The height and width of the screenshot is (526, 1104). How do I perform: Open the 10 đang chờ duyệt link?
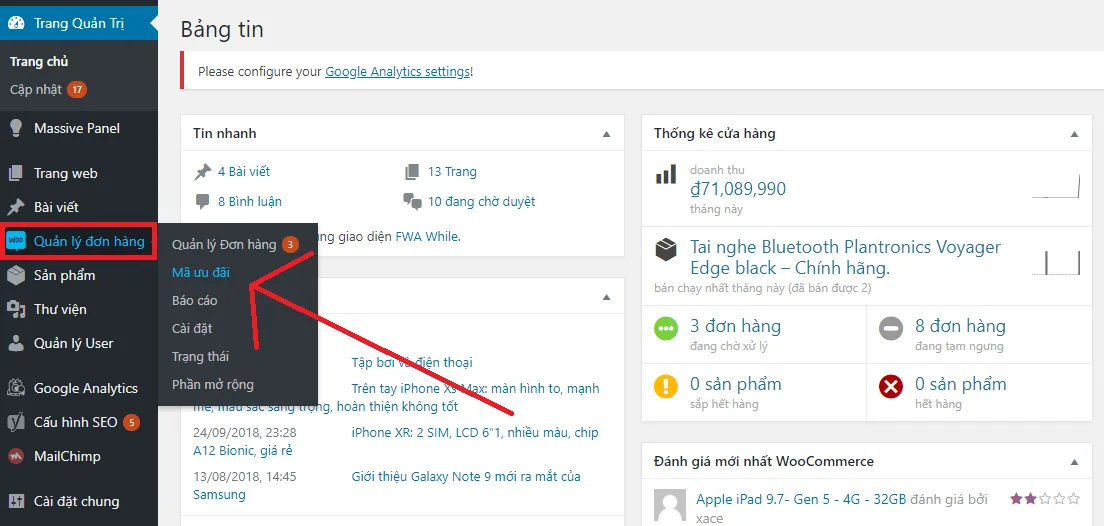click(482, 202)
